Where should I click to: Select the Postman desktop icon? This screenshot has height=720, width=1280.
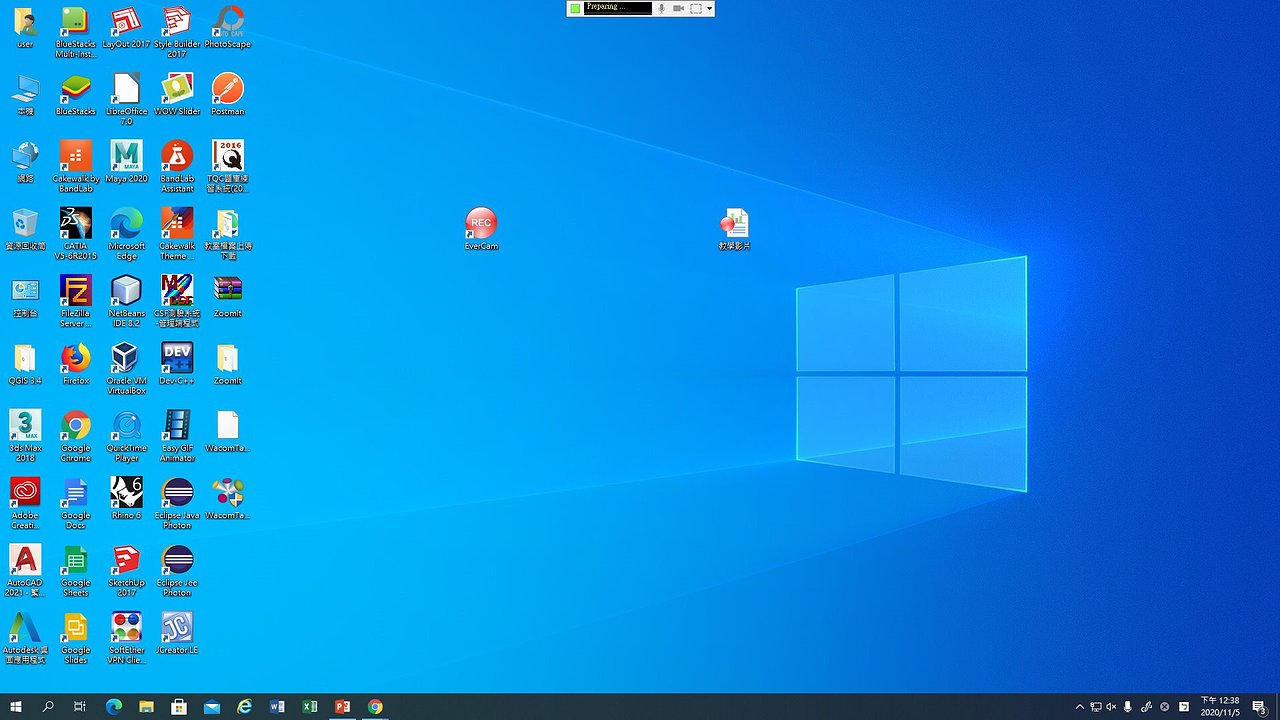tap(228, 95)
